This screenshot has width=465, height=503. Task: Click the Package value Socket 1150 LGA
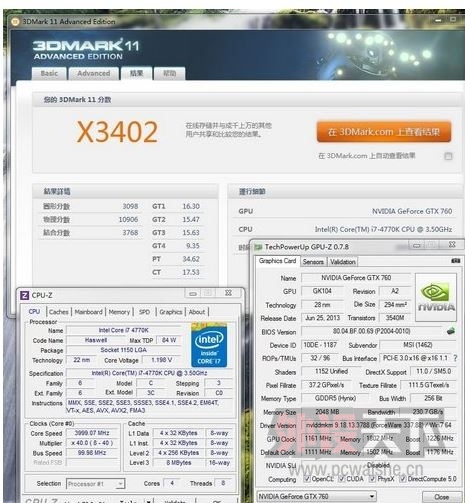pyautogui.click(x=124, y=350)
